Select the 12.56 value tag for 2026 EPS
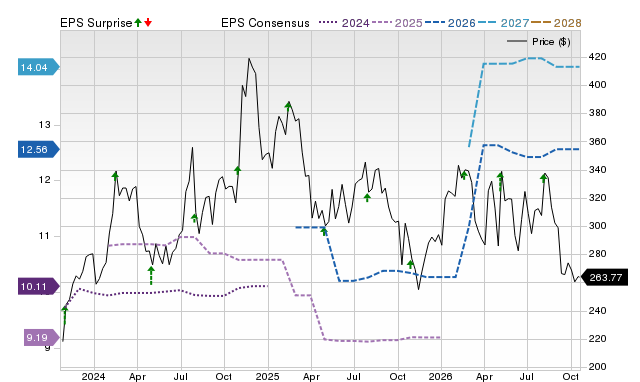 (38, 149)
